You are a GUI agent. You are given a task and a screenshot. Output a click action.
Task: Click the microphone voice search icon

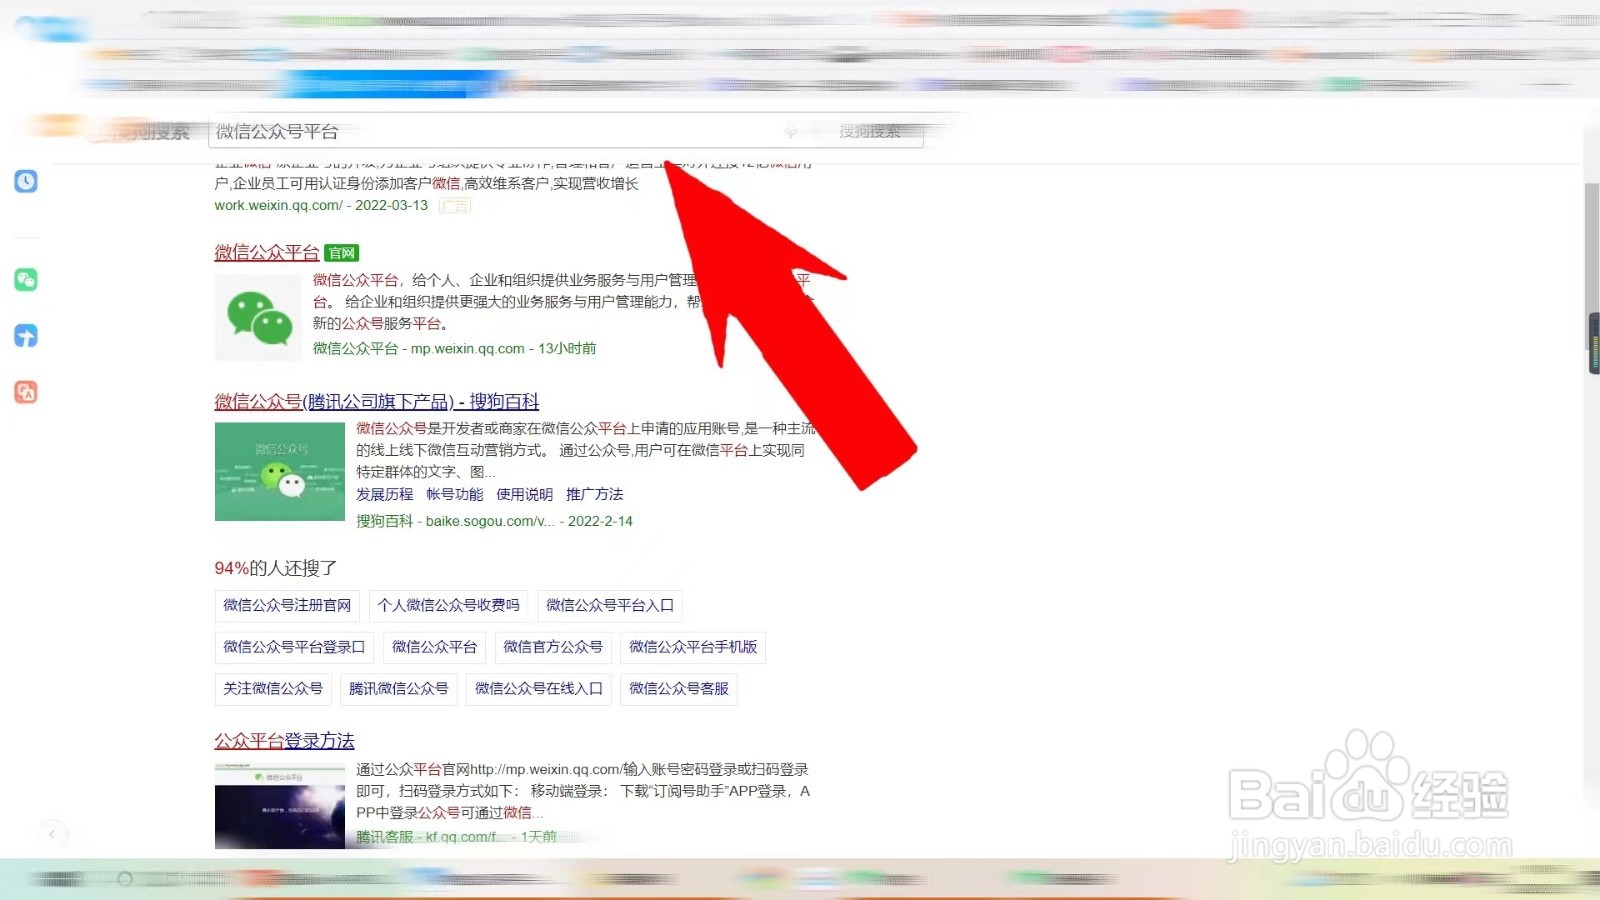tap(791, 131)
